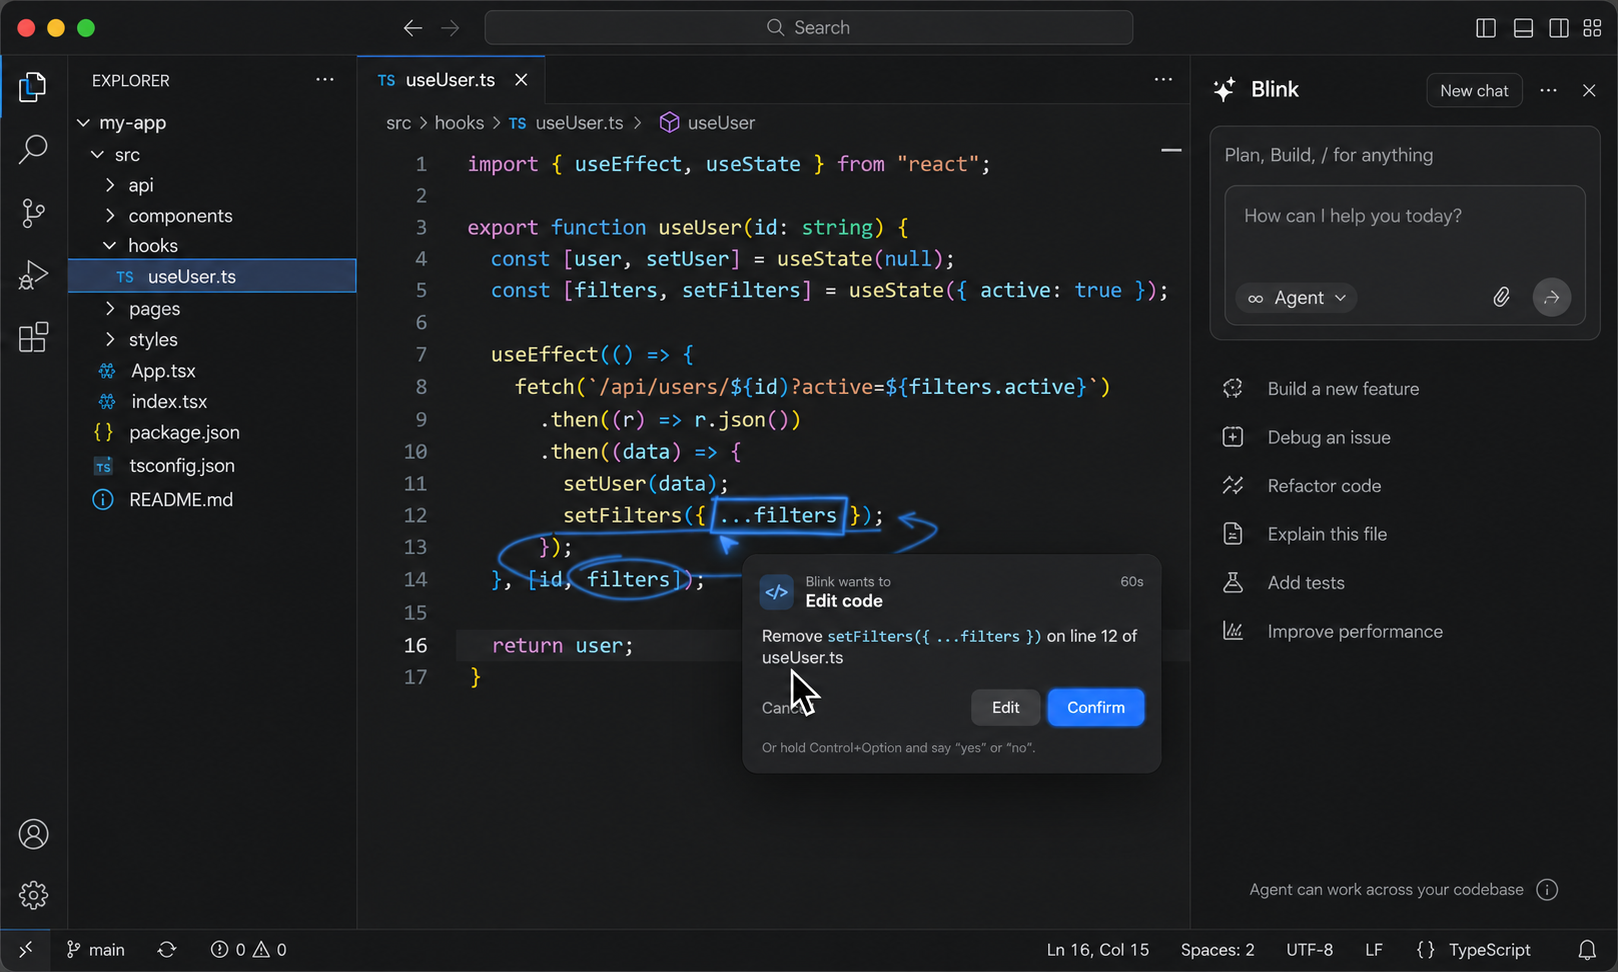Open Source Control view in activity bar

coord(33,212)
